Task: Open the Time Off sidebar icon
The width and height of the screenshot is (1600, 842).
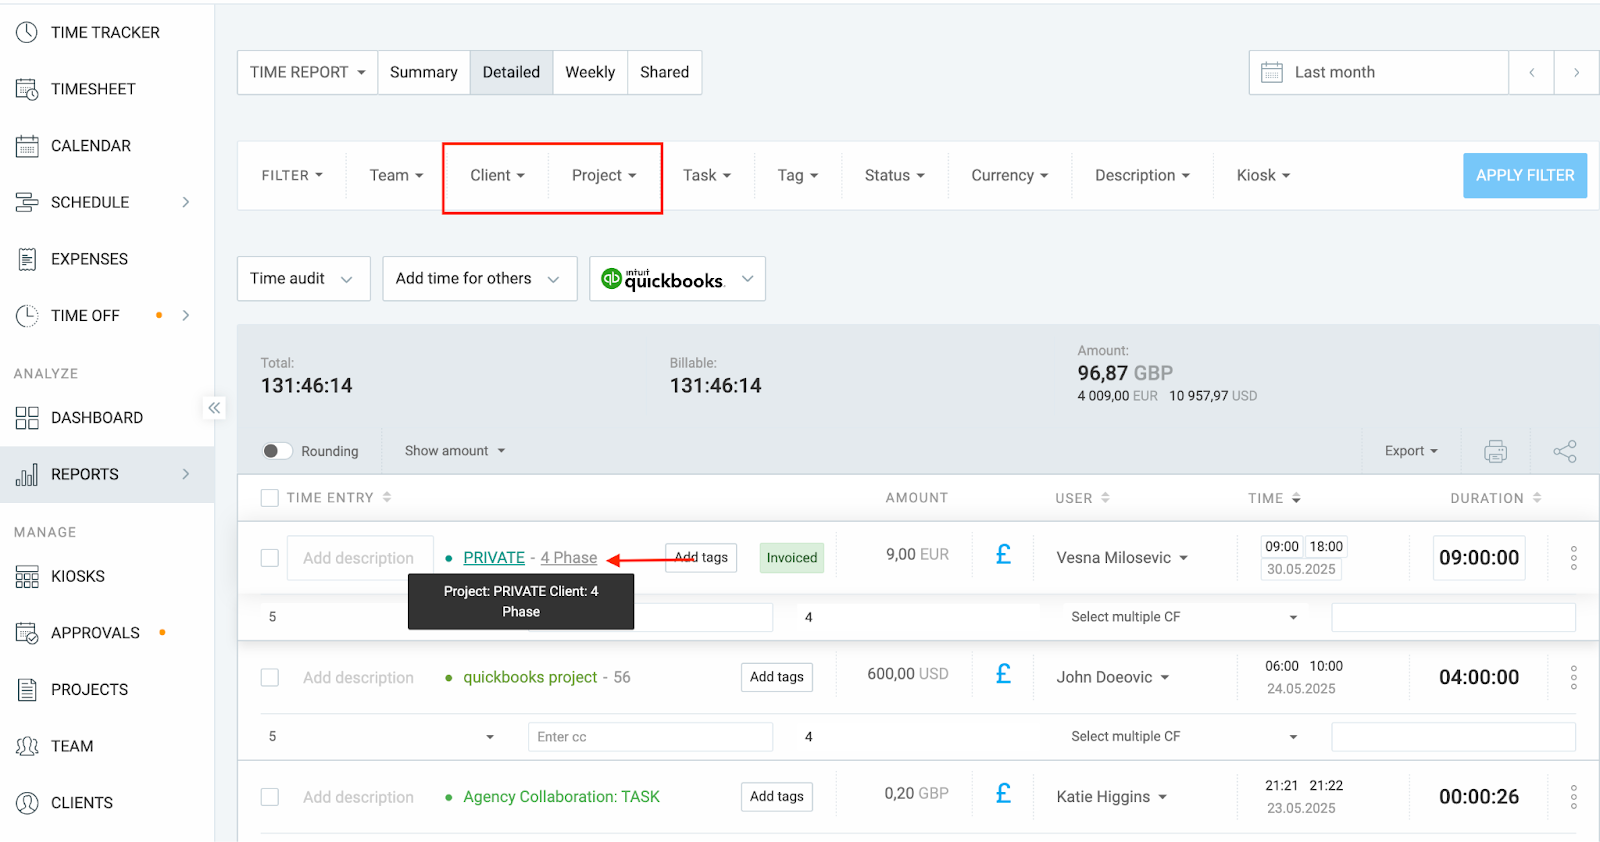Action: tap(27, 315)
